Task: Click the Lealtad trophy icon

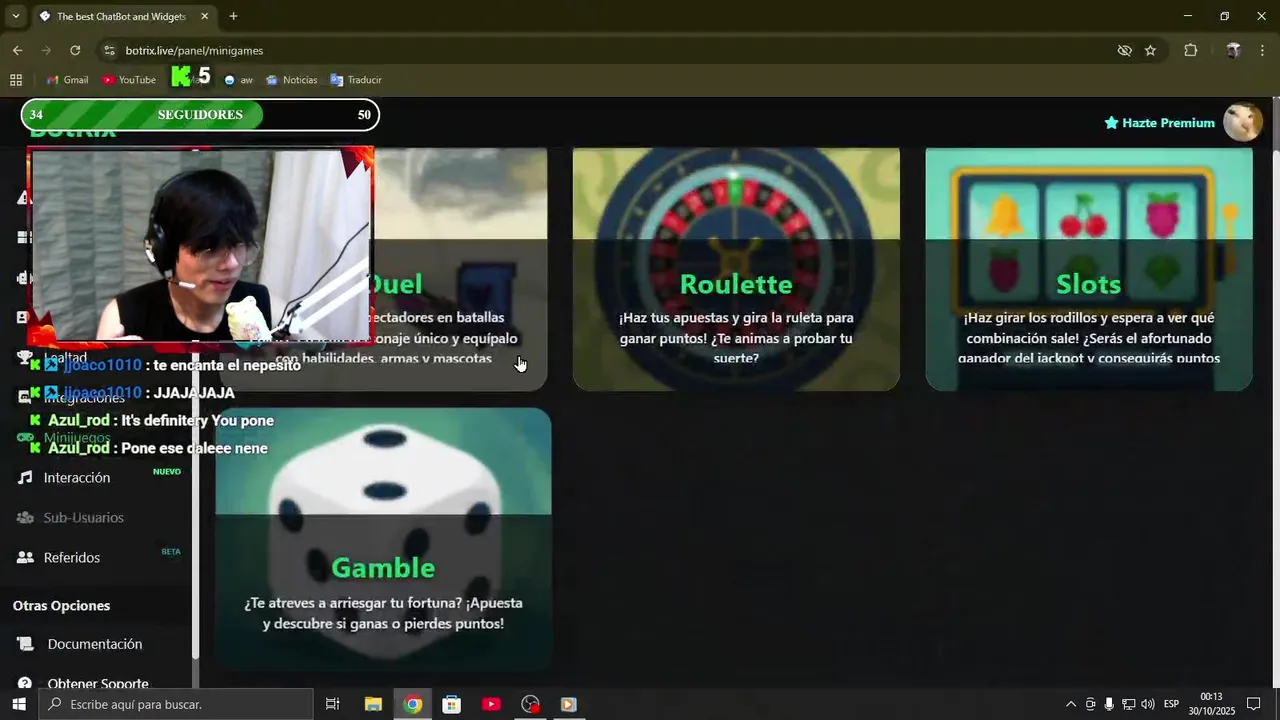Action: point(25,357)
